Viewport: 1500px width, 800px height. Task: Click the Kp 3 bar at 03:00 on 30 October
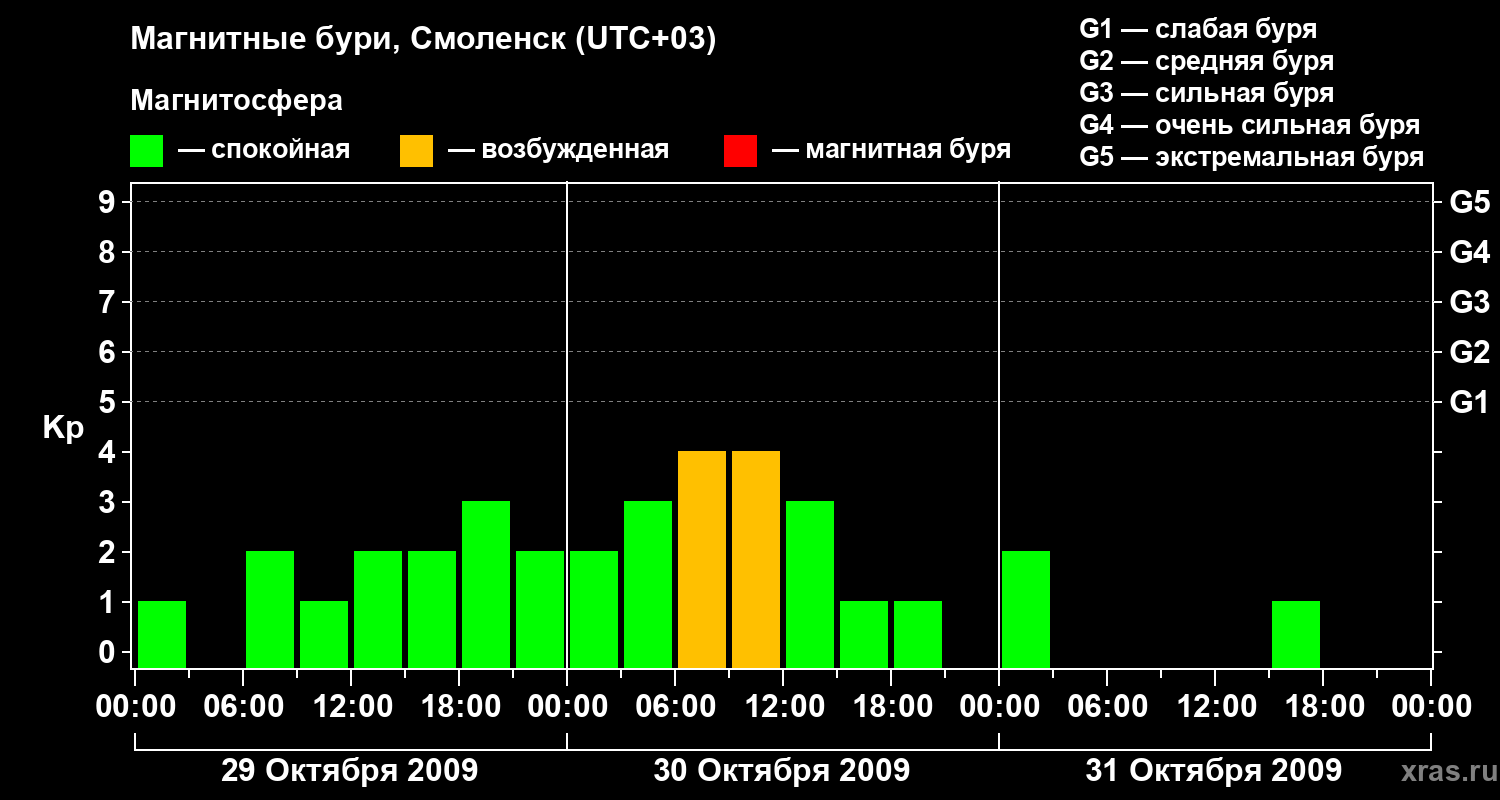coord(648,584)
